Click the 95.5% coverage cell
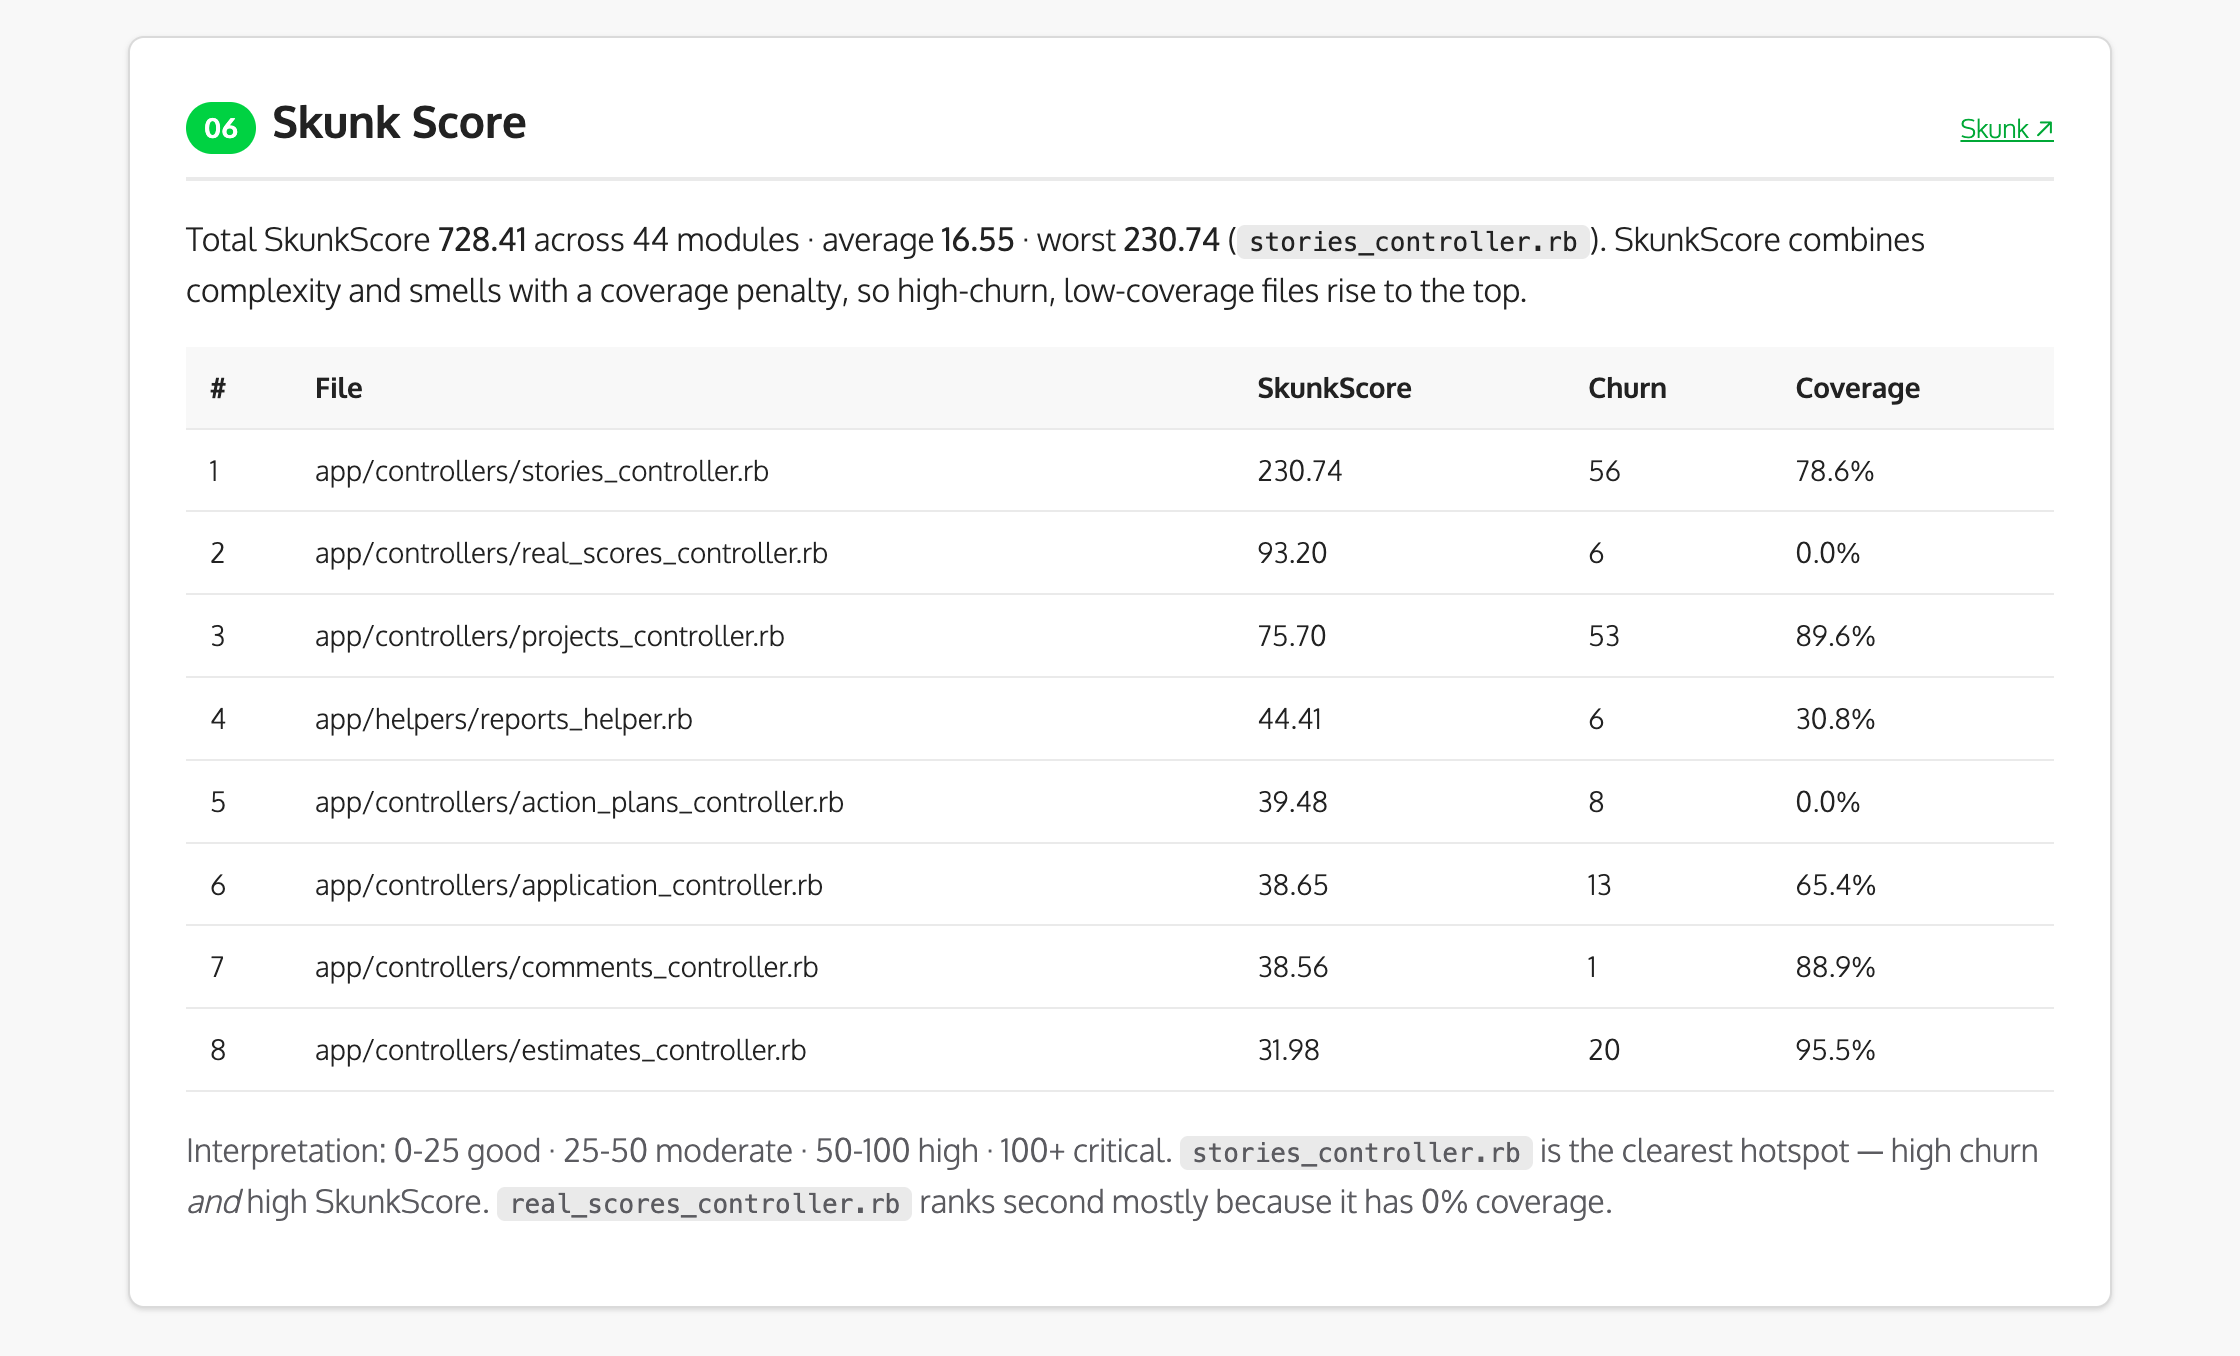This screenshot has height=1356, width=2240. pyautogui.click(x=1835, y=1050)
